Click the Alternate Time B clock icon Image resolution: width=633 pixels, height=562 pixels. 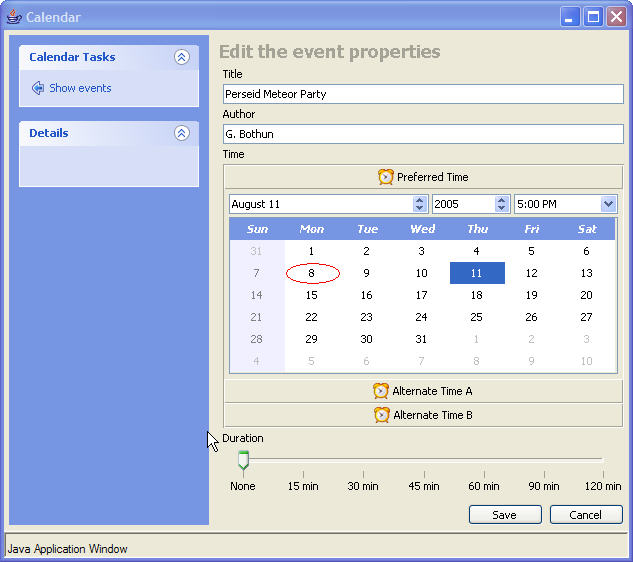(x=381, y=415)
